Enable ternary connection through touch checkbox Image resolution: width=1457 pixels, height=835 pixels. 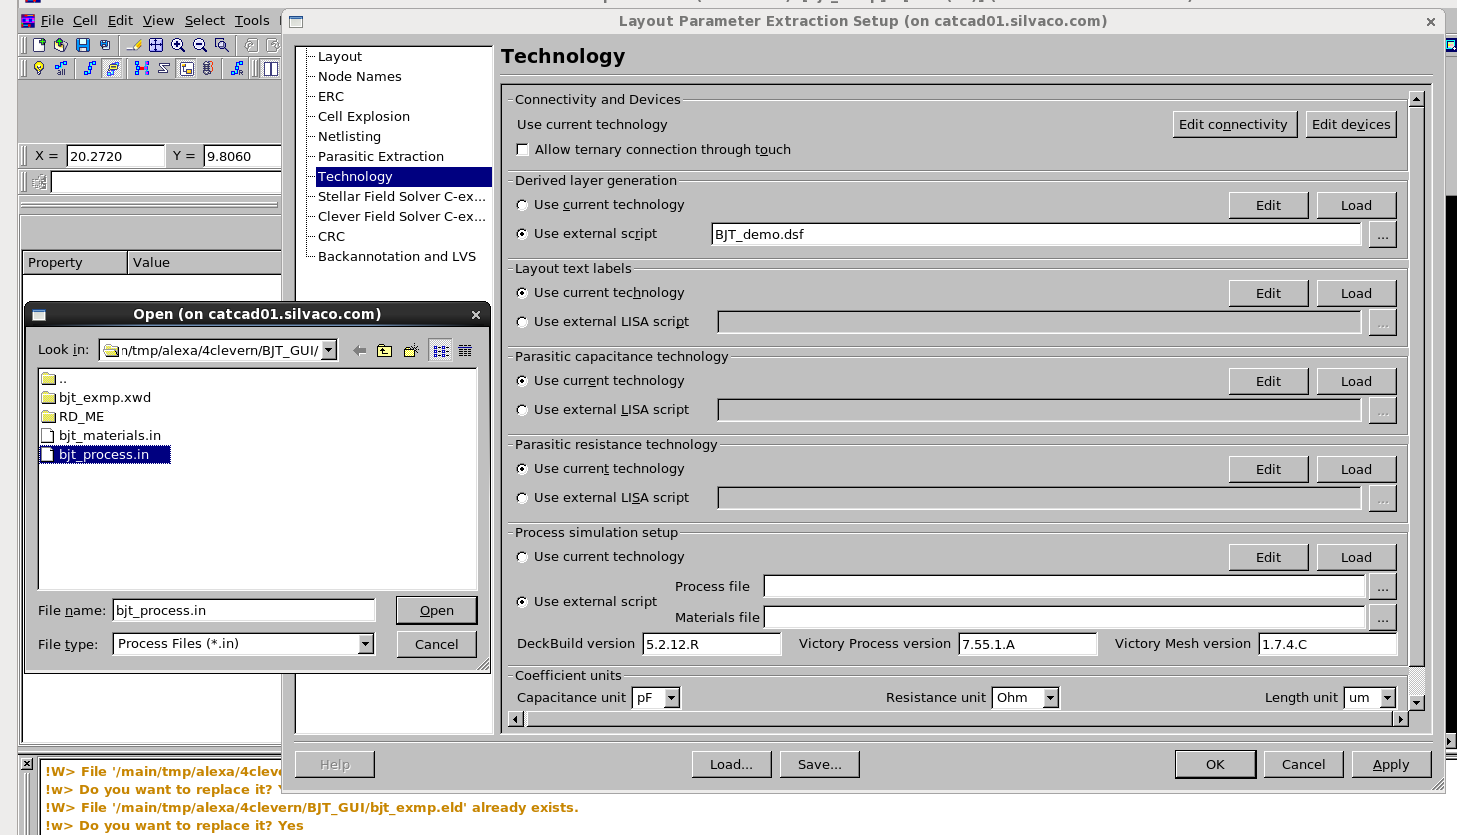pyautogui.click(x=522, y=150)
